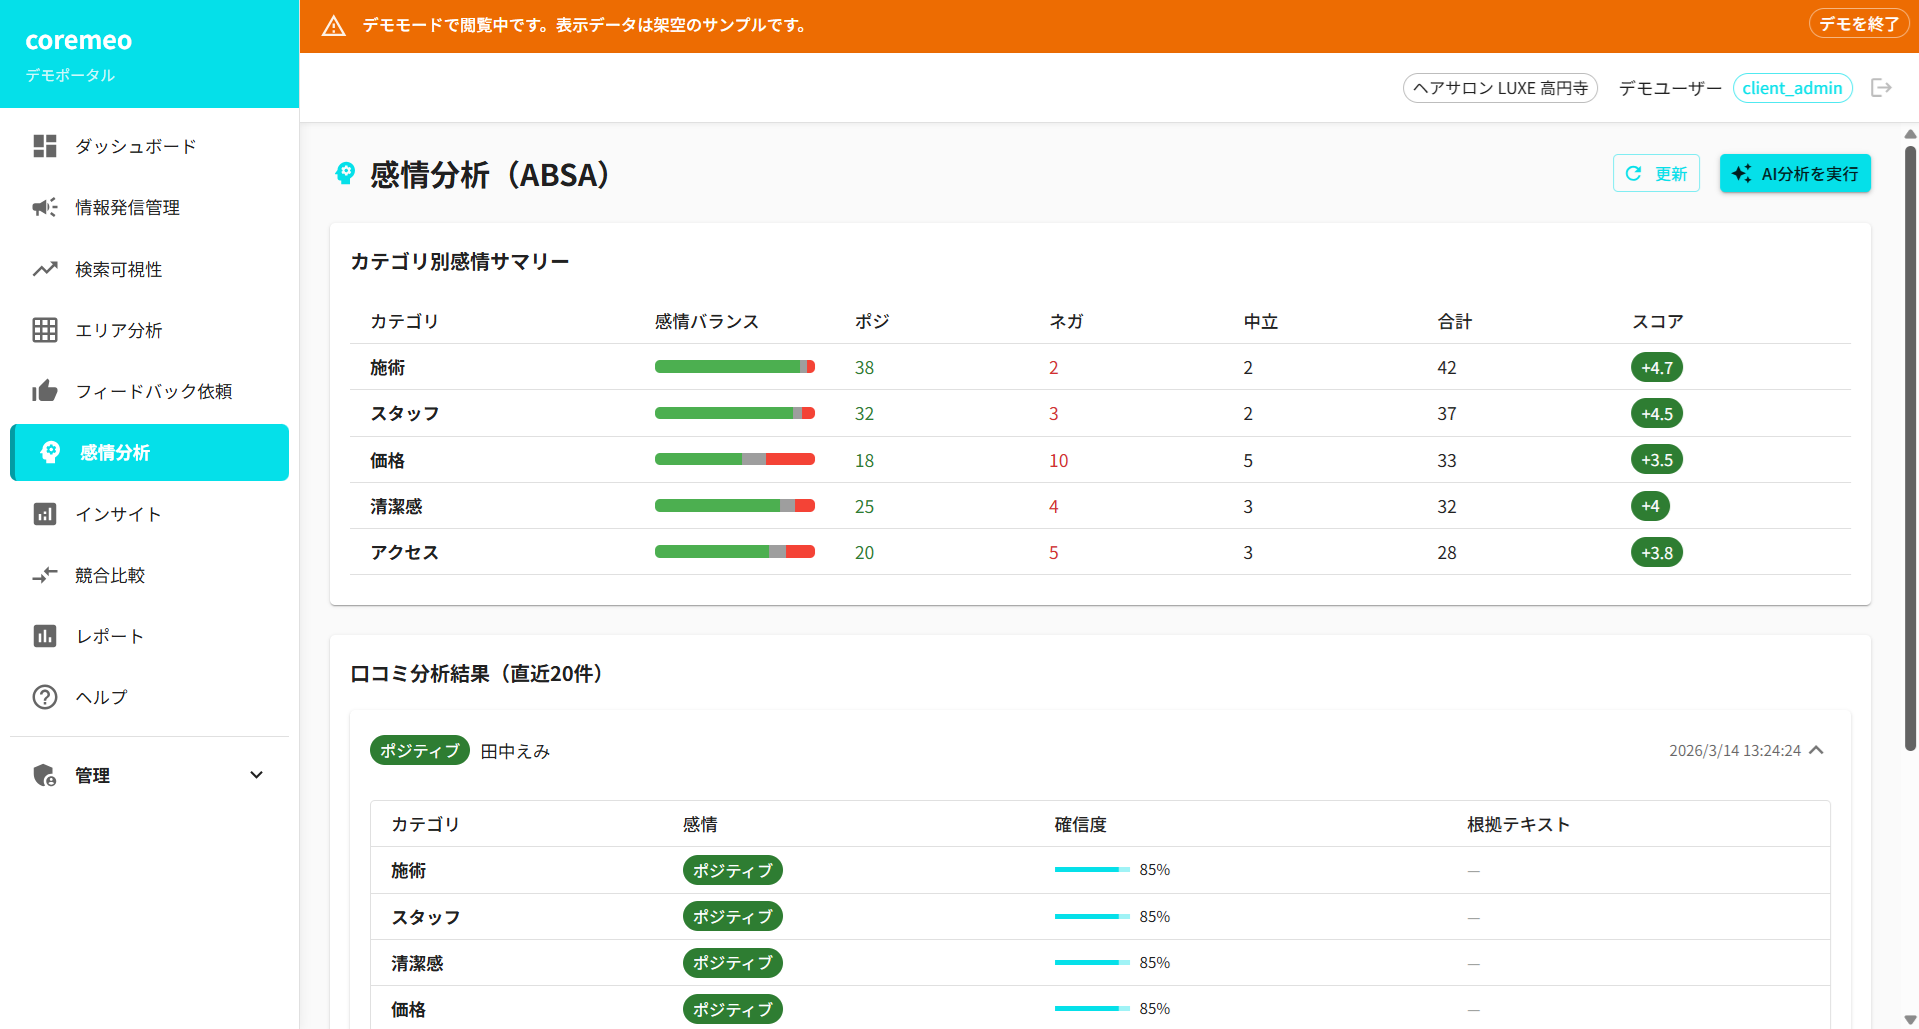Click the dashboard grid icon in sidebar
This screenshot has width=1919, height=1029.
coord(45,146)
